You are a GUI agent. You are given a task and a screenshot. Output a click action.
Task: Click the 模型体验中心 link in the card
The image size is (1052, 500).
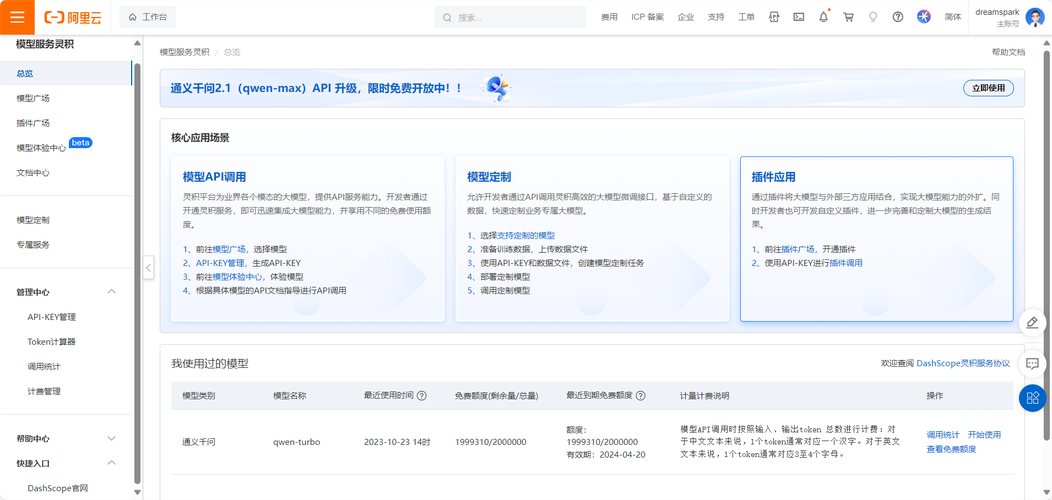tap(238, 277)
